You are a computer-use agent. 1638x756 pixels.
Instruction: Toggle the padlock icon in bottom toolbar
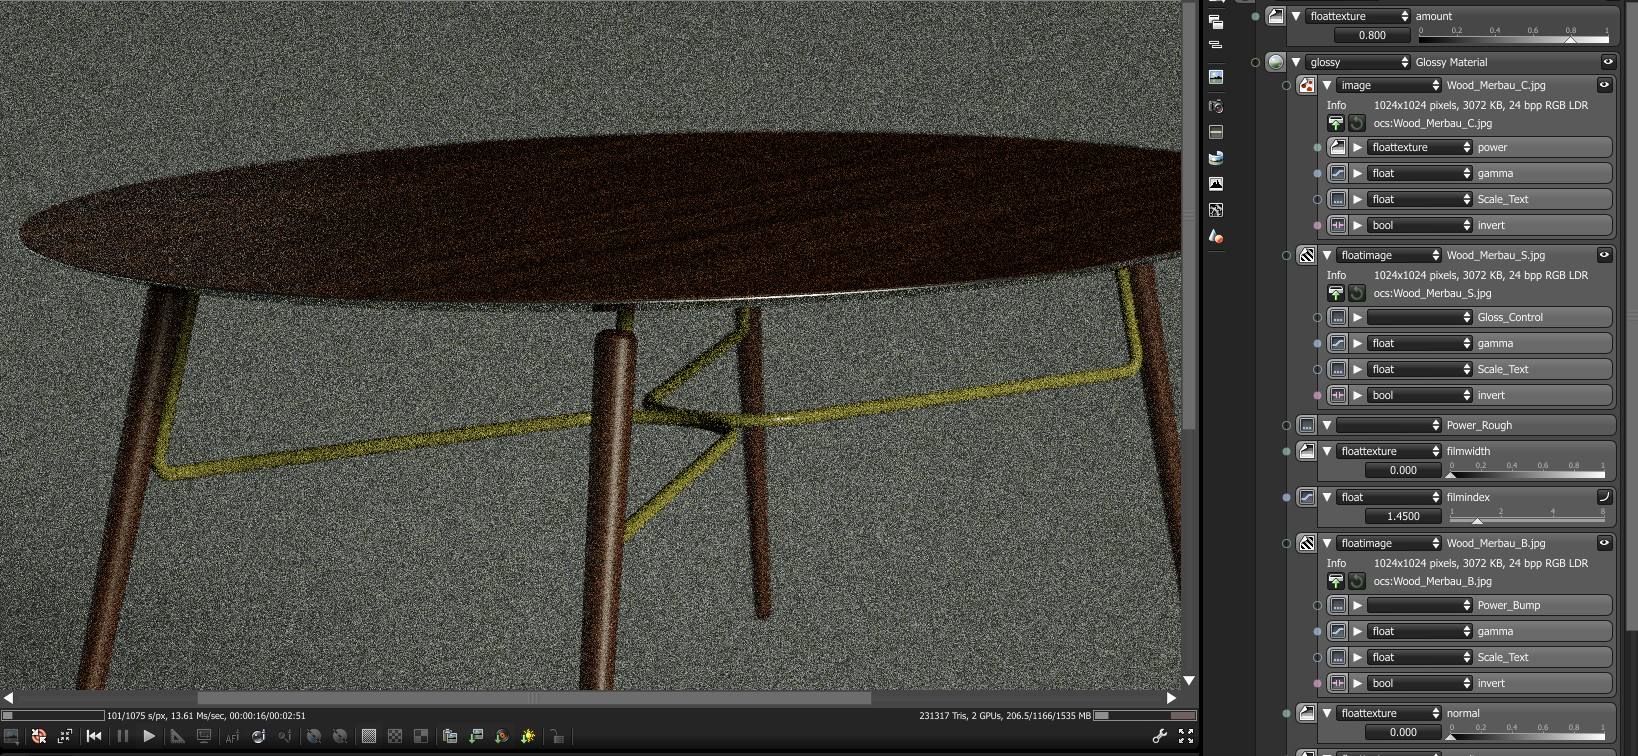557,736
